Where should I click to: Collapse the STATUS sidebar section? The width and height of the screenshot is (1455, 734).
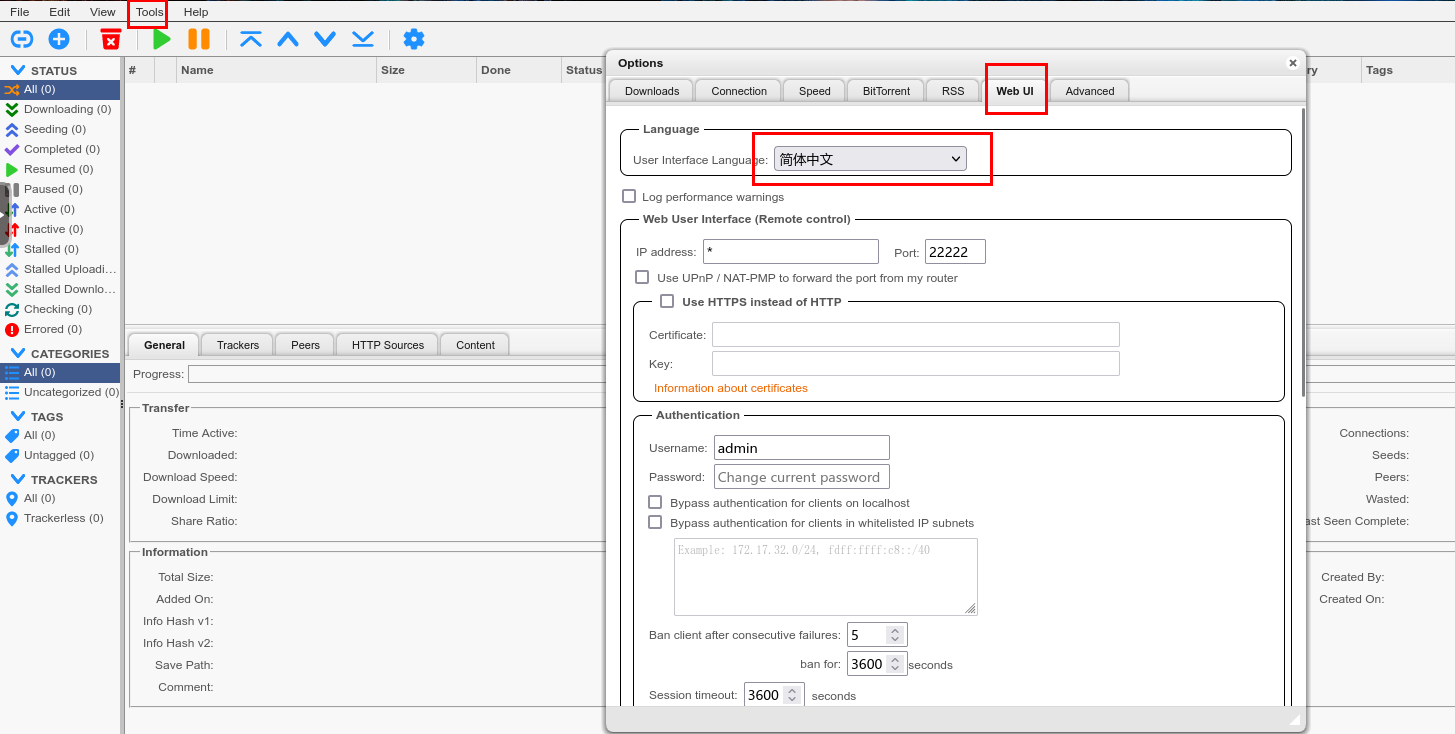18,71
